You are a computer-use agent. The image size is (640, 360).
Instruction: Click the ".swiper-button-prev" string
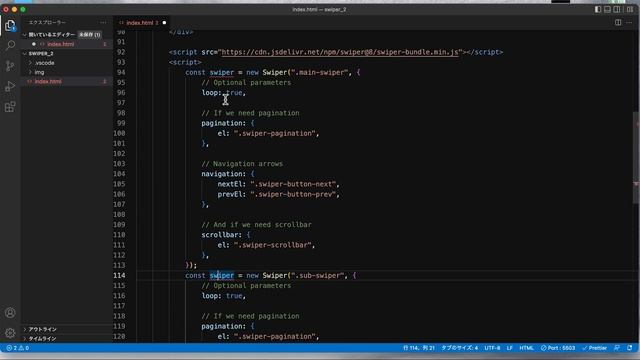pyautogui.click(x=293, y=194)
